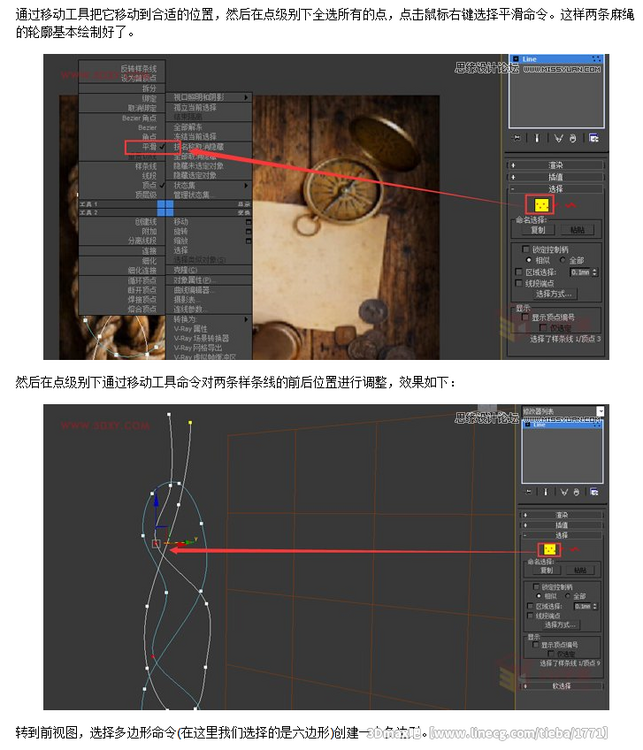Expand the 软选择 rollout in lower panel
The image size is (643, 750).
559,686
